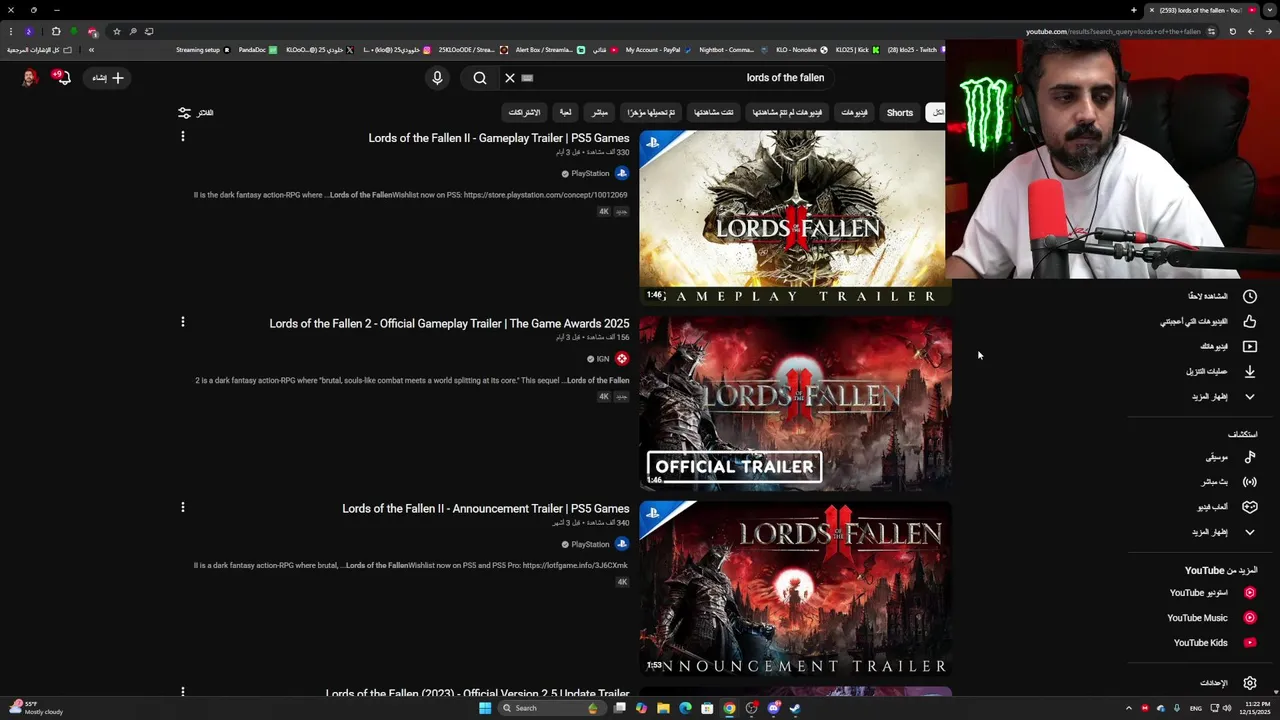Click the voice search microphone icon
Viewport: 1280px width, 720px height.
[x=437, y=78]
